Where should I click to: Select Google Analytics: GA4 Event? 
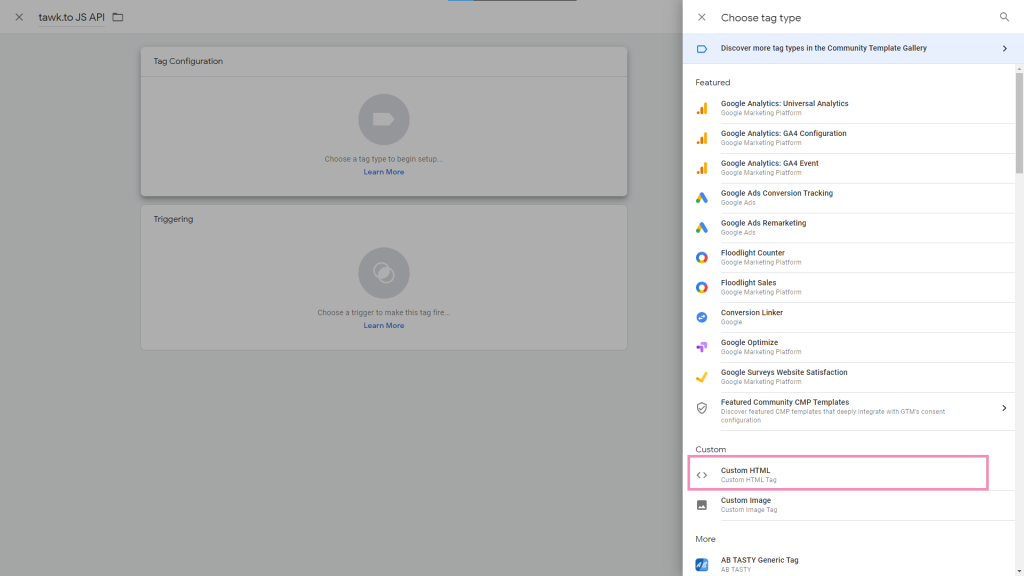(853, 168)
